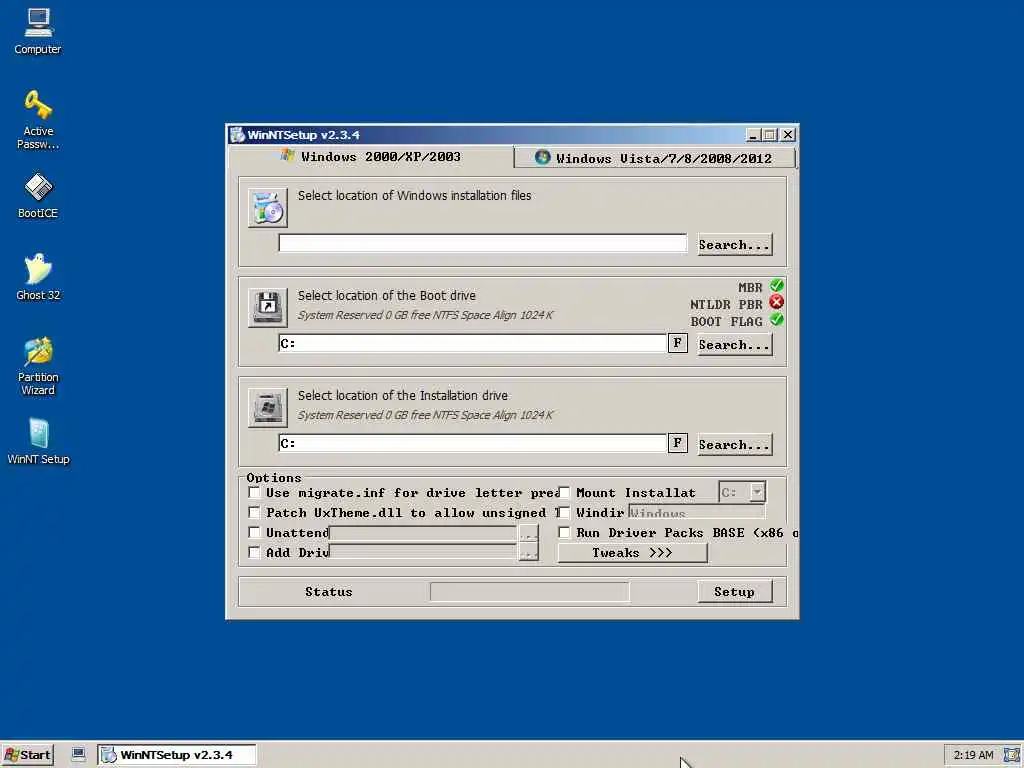Click the F button for Boot drive
This screenshot has width=1024, height=768.
677,343
